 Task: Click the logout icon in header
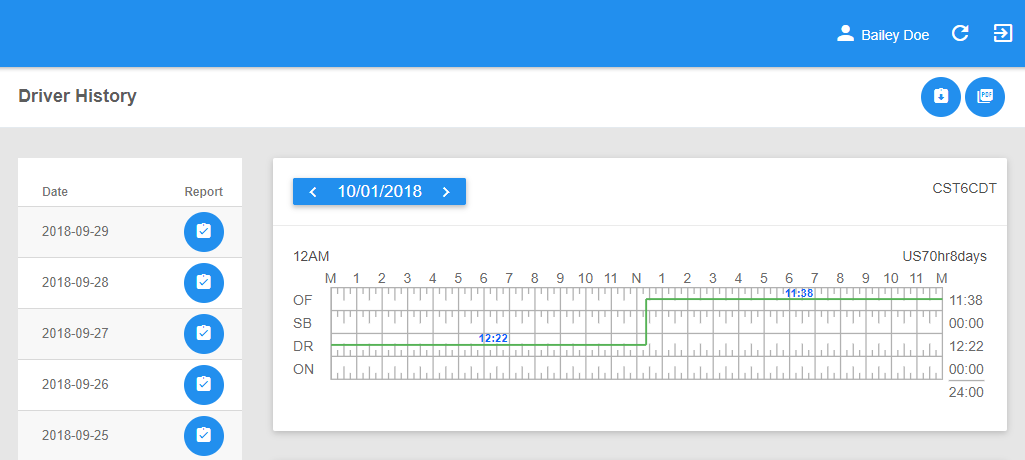pos(1003,33)
